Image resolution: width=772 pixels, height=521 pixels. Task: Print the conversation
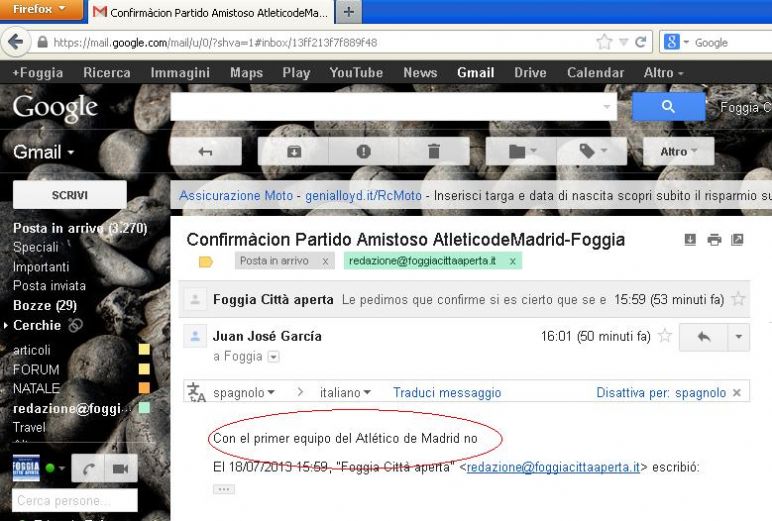[x=714, y=240]
